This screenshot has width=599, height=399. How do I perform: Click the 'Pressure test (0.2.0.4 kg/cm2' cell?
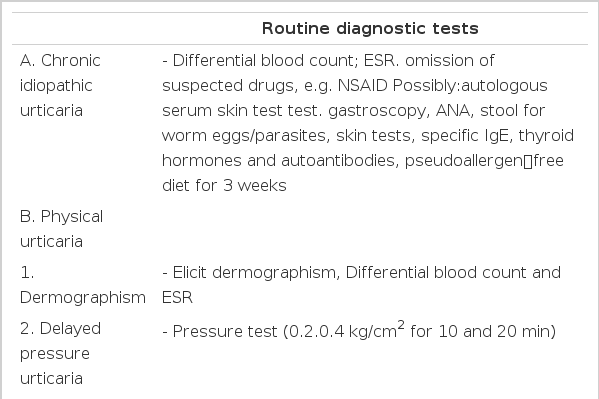point(288,329)
